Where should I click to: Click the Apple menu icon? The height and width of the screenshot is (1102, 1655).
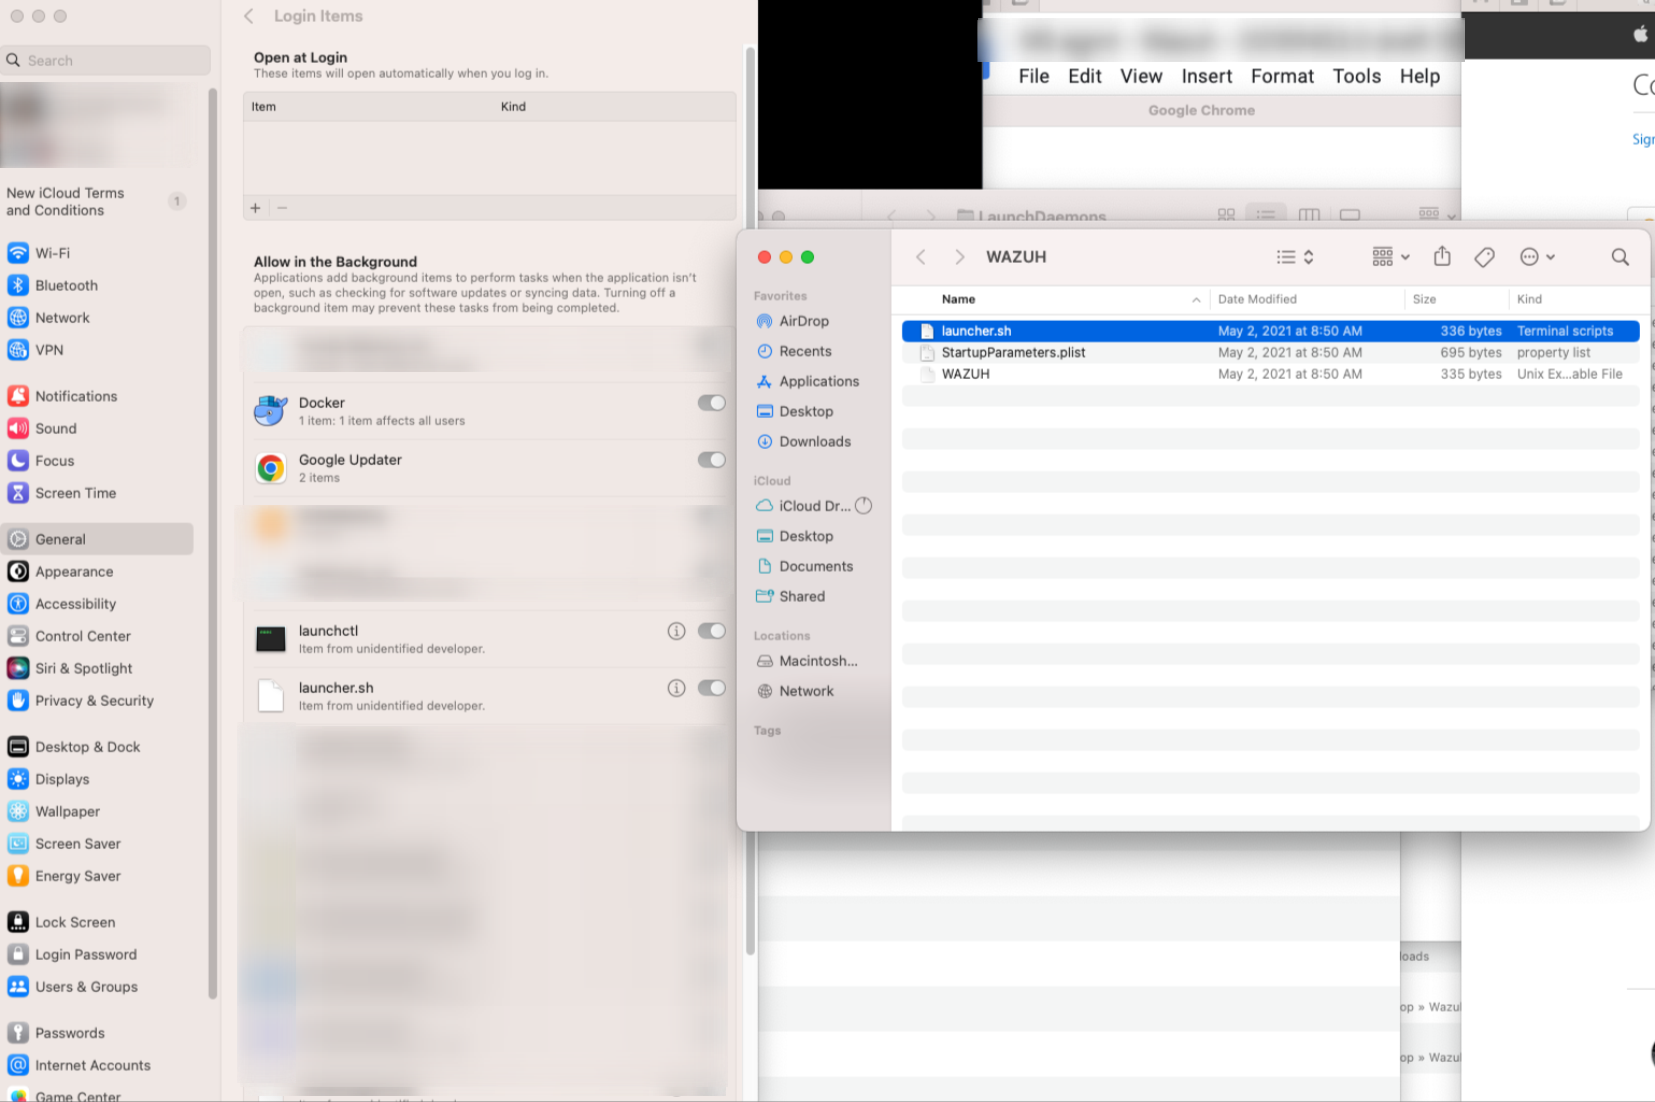(1639, 33)
